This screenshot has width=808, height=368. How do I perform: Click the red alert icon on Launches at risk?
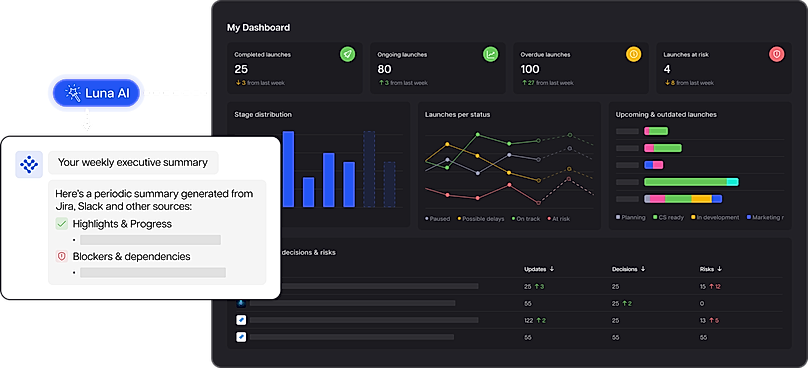click(x=777, y=54)
